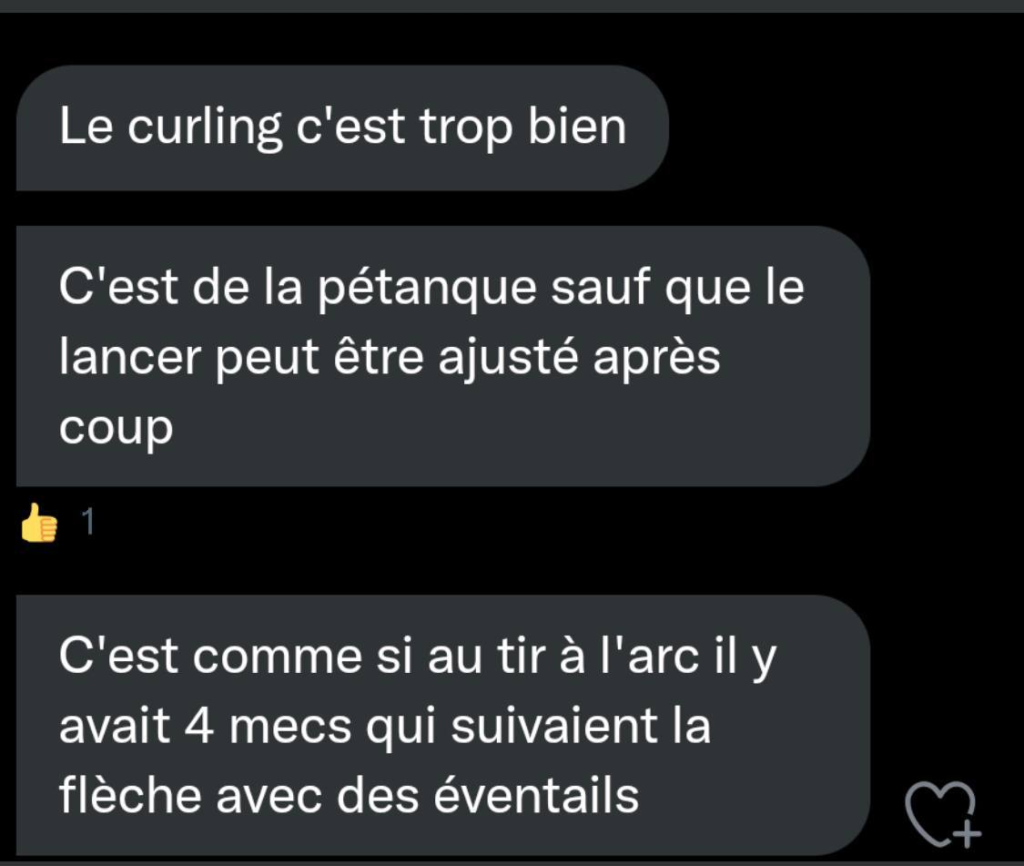This screenshot has height=866, width=1024.
Task: Select the tir à l'arc message bubble
Action: click(x=443, y=725)
